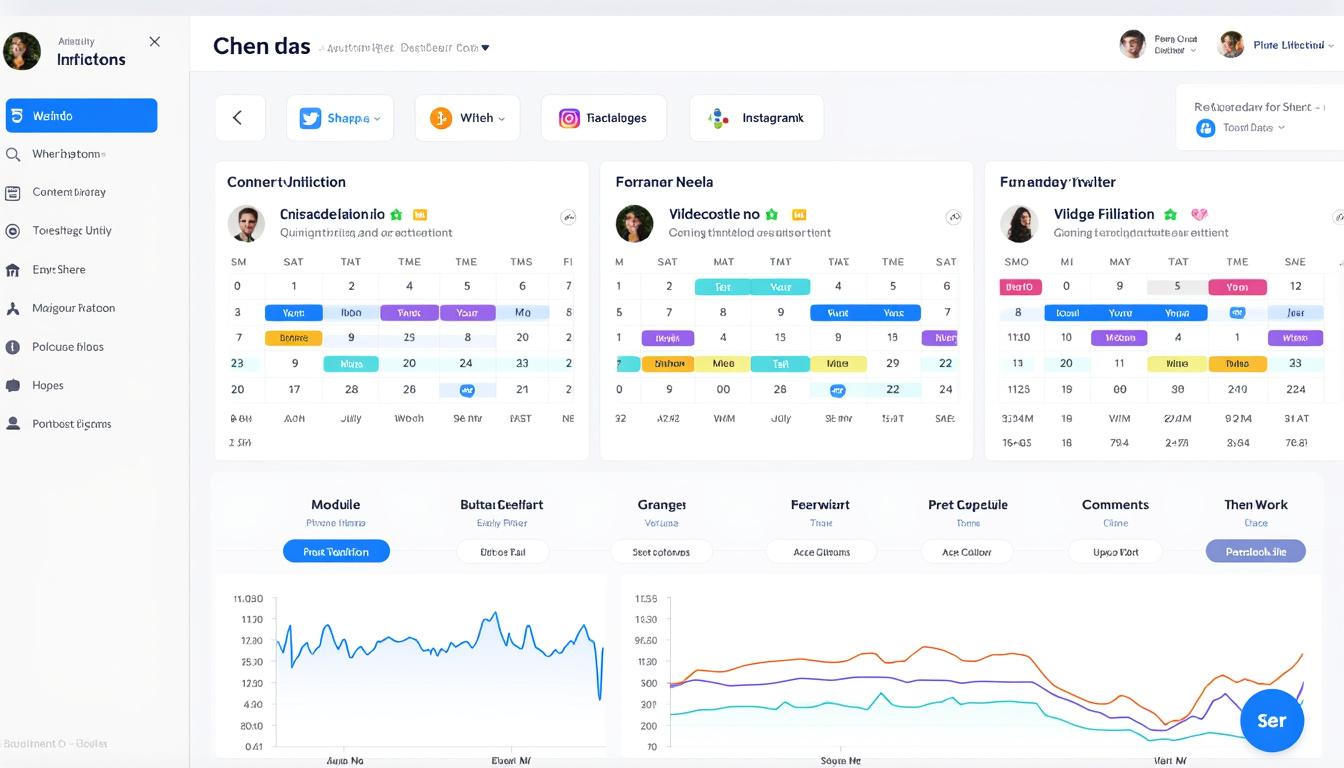Enable the Upco Fort filter under Comments
The image size is (1344, 768).
[1115, 551]
